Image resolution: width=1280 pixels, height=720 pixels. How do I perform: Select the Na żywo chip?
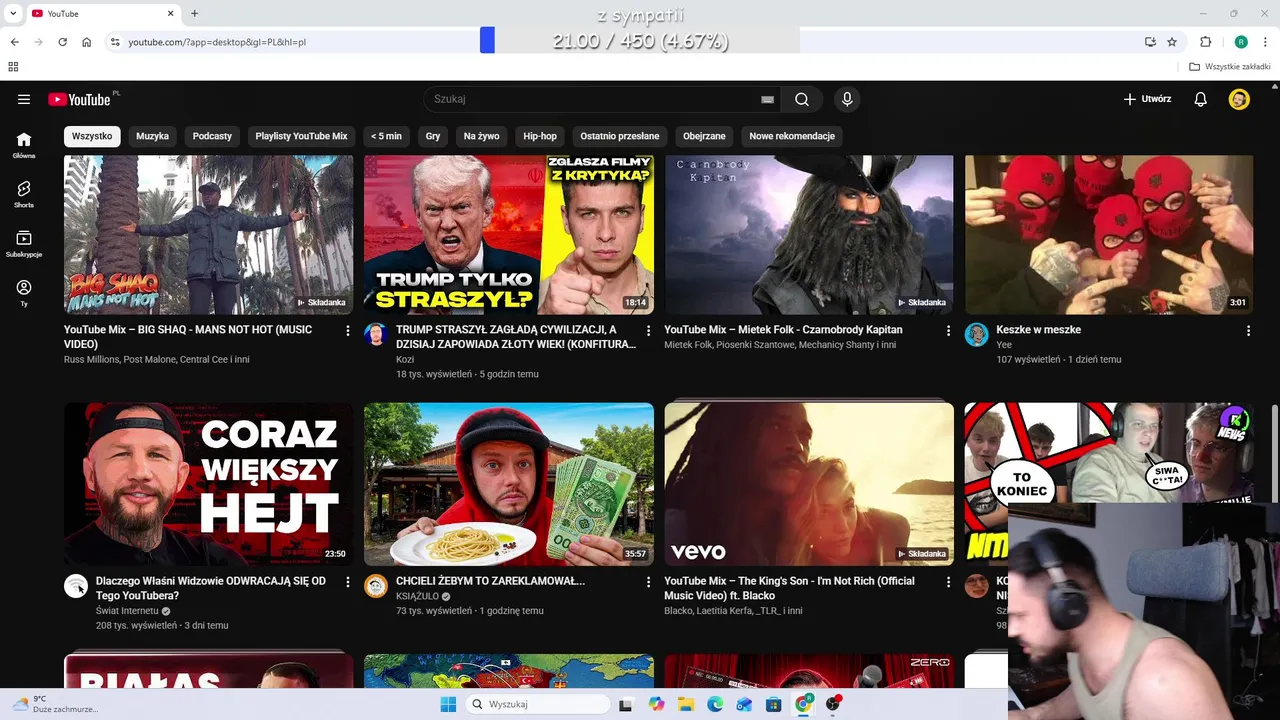pyautogui.click(x=481, y=136)
